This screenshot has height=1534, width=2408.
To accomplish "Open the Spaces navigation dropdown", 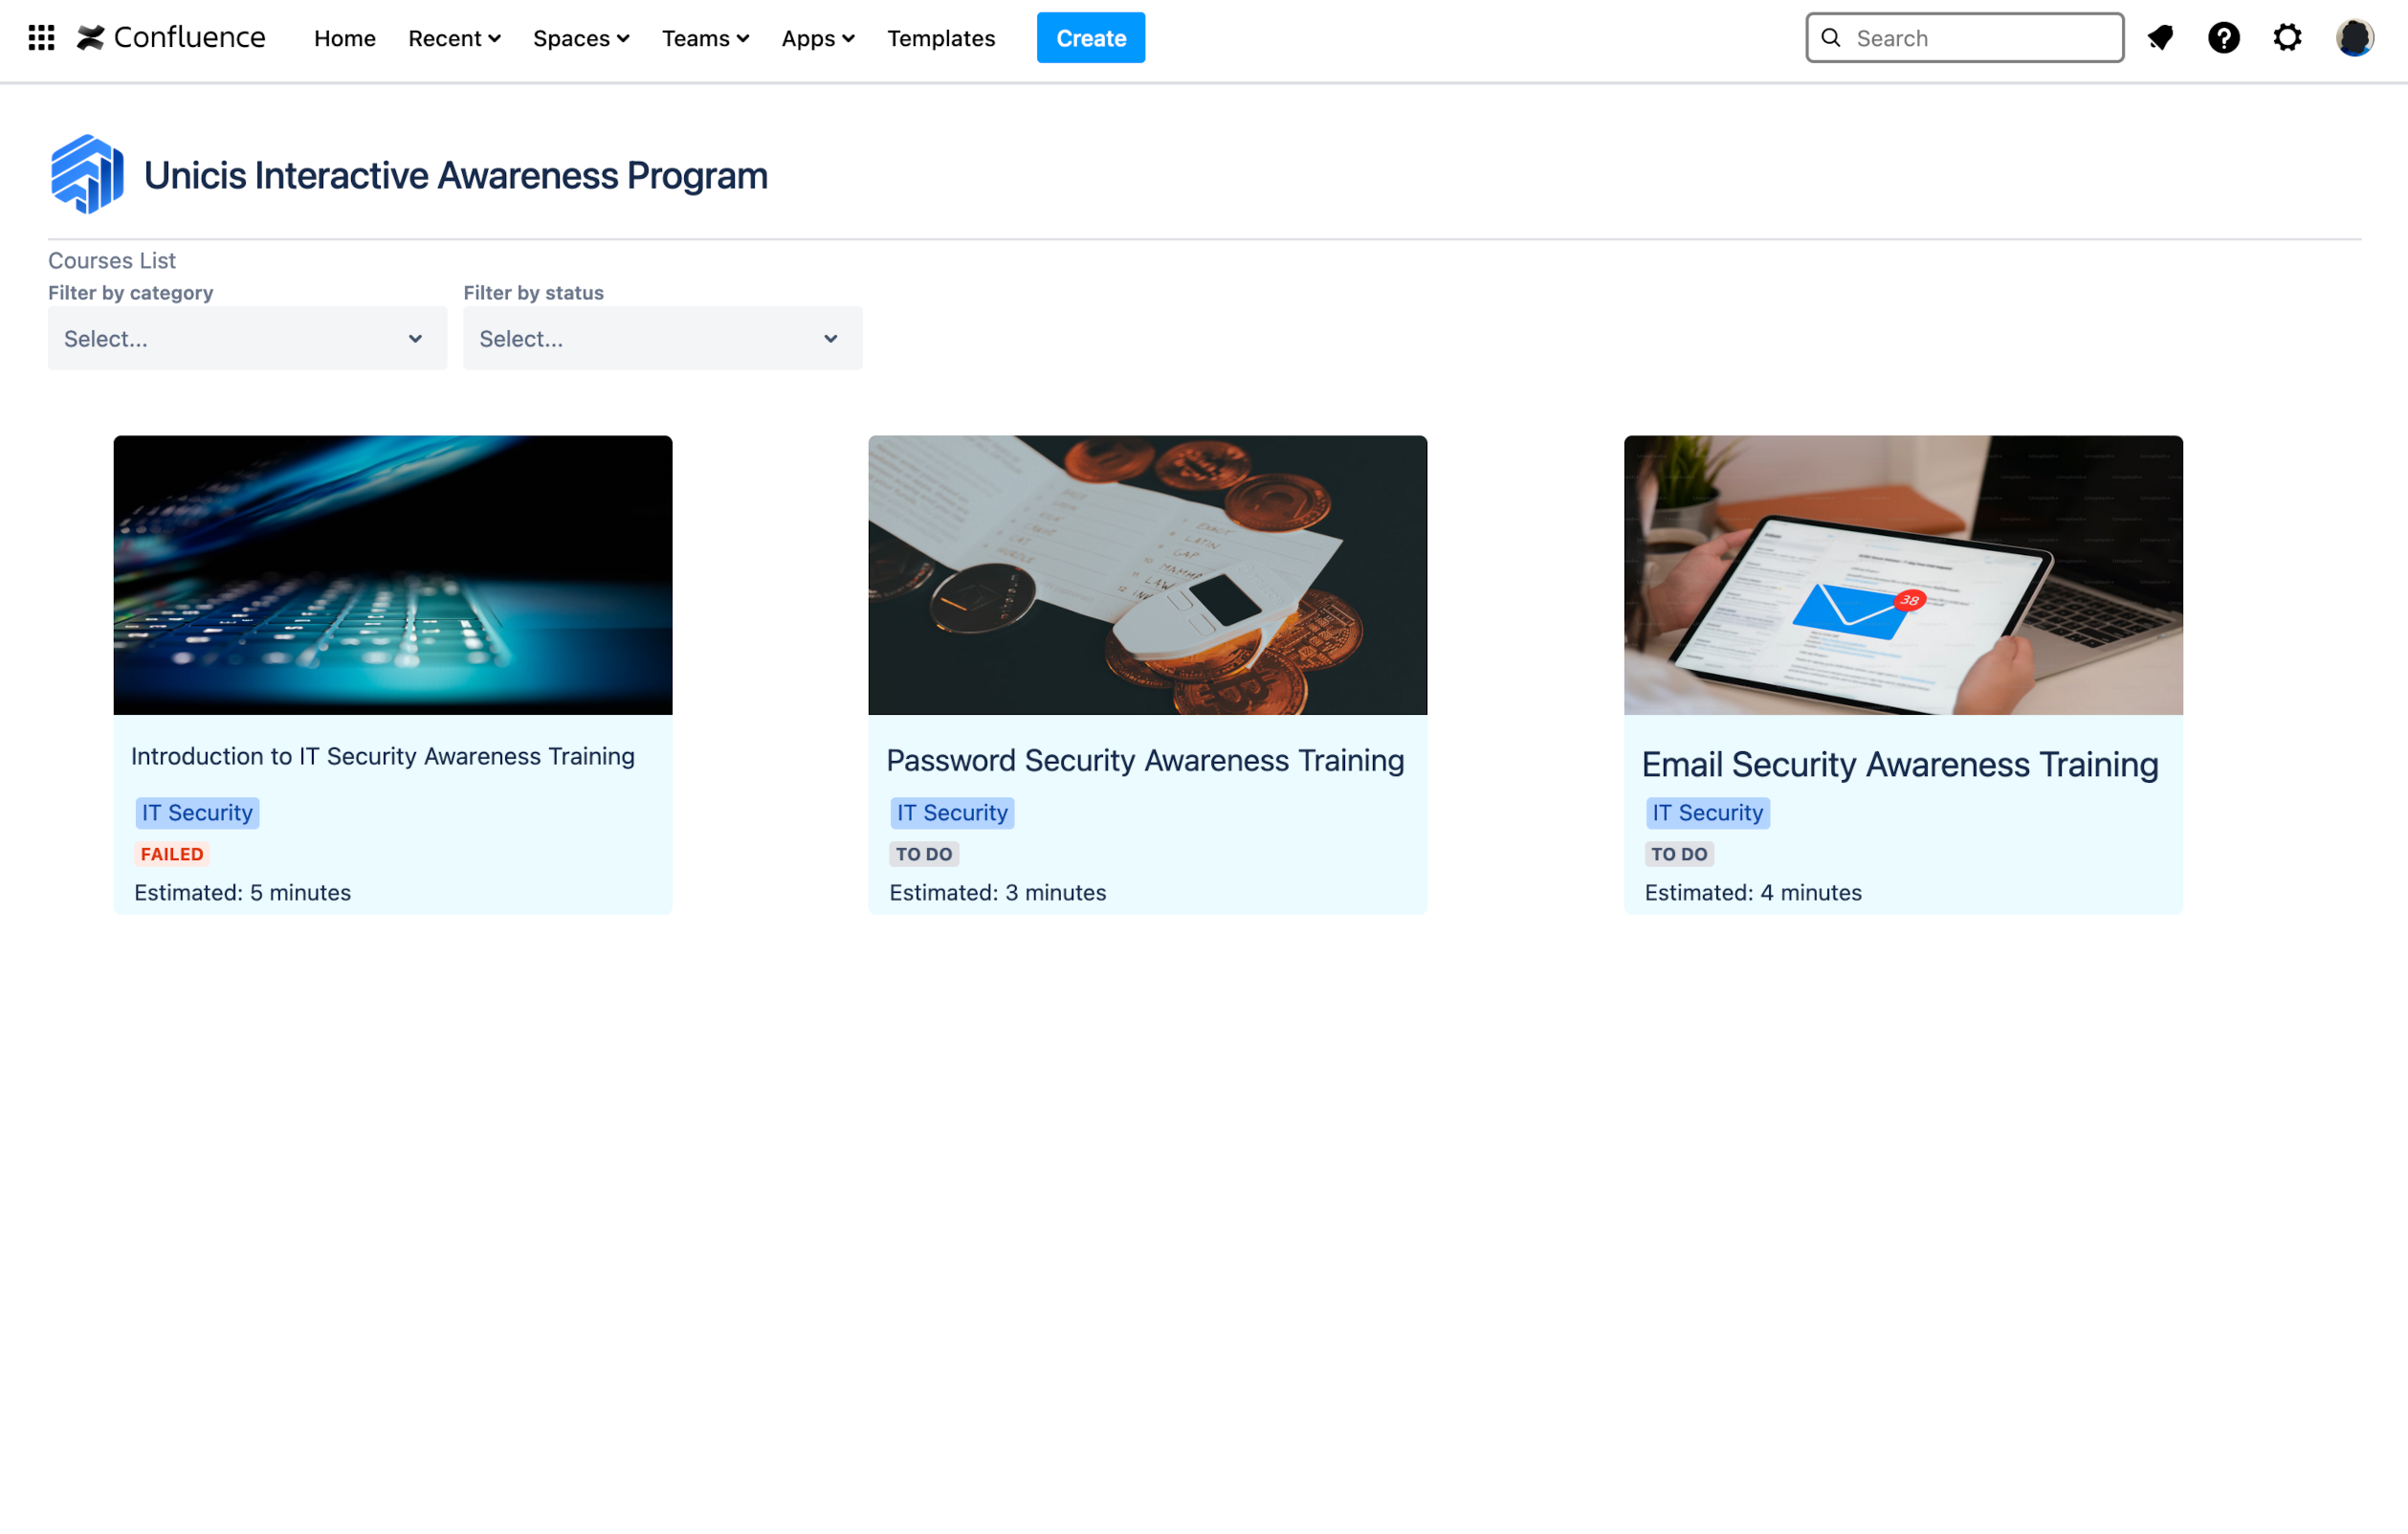I will [579, 38].
